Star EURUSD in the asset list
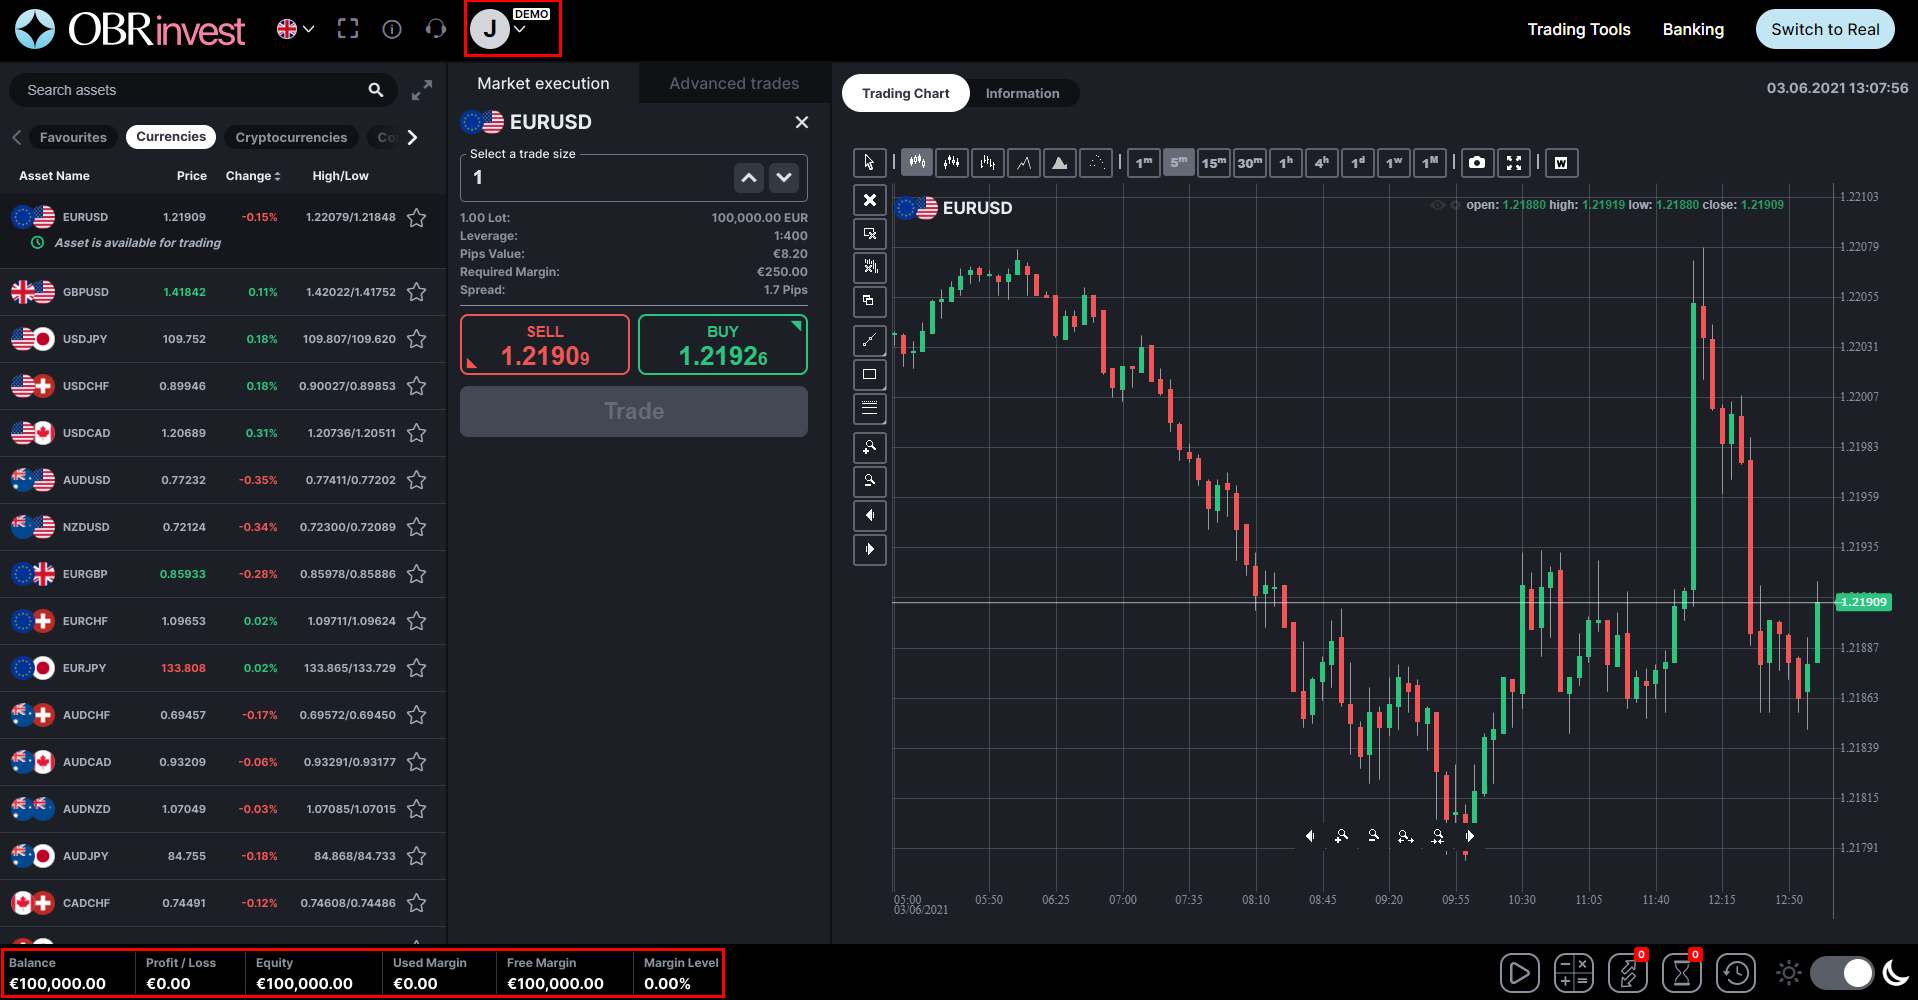The height and width of the screenshot is (1000, 1918). pyautogui.click(x=417, y=217)
